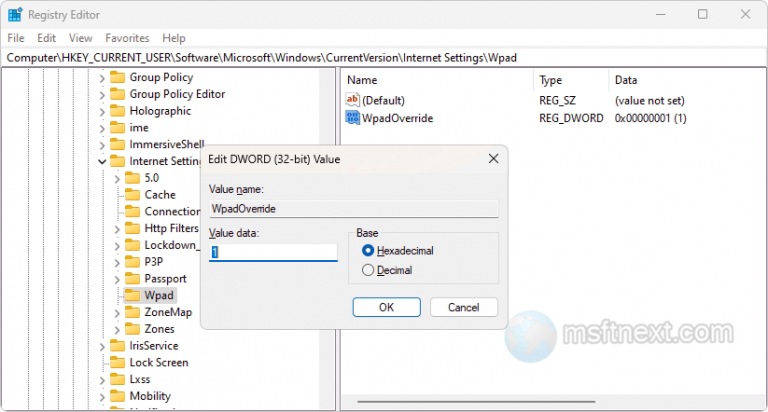This screenshot has height=412, width=768.
Task: Cancel the Edit DWORD dialog
Action: tap(463, 307)
